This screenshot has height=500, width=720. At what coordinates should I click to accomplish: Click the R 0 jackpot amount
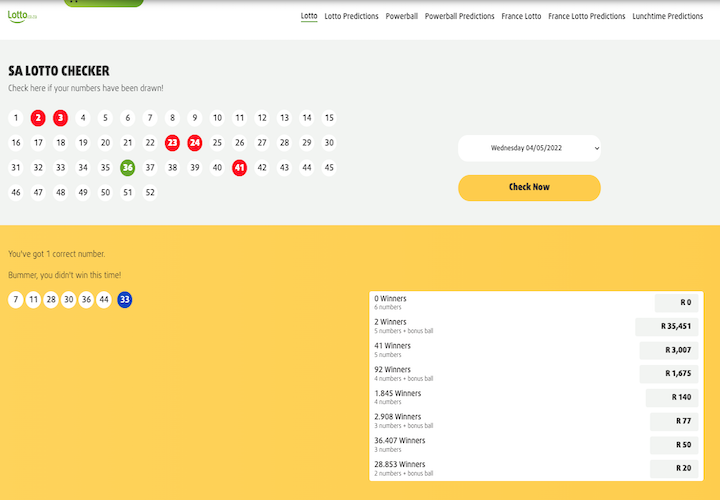click(676, 303)
